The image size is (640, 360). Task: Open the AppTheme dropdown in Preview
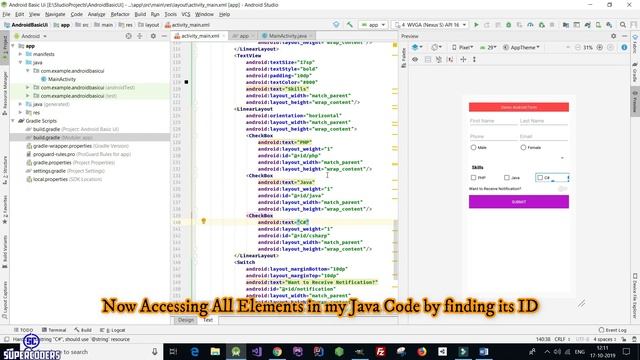[x=521, y=47]
